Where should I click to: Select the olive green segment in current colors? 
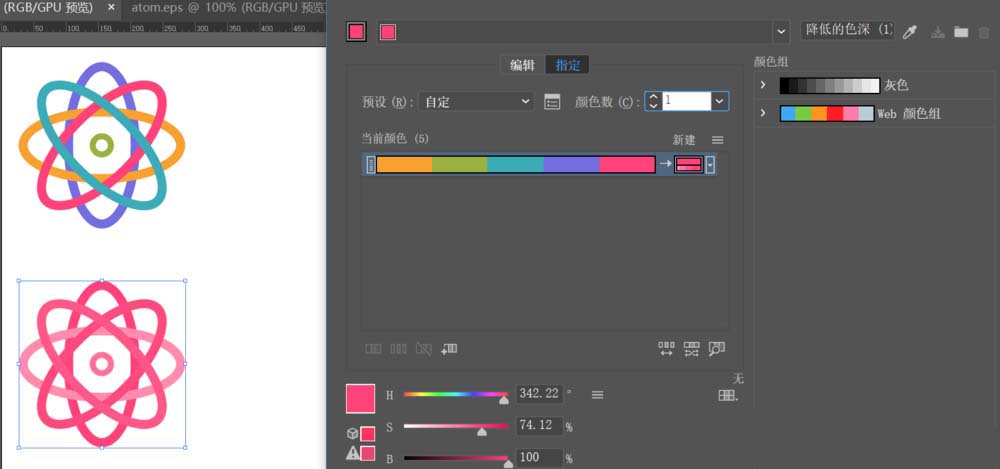click(460, 165)
